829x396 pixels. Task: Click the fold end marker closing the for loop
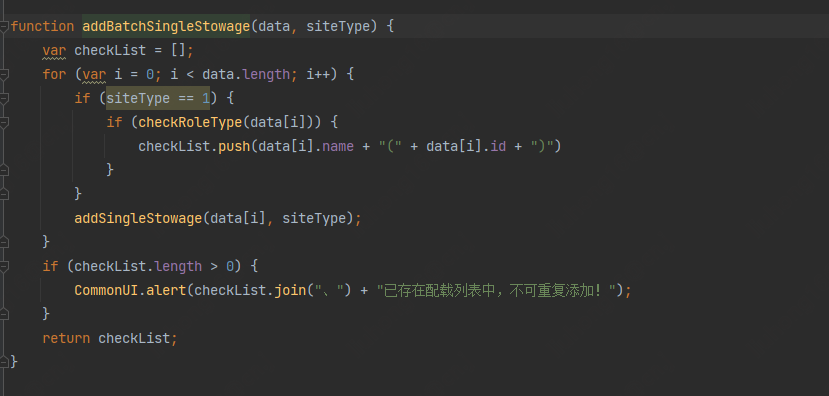pyautogui.click(x=4, y=242)
